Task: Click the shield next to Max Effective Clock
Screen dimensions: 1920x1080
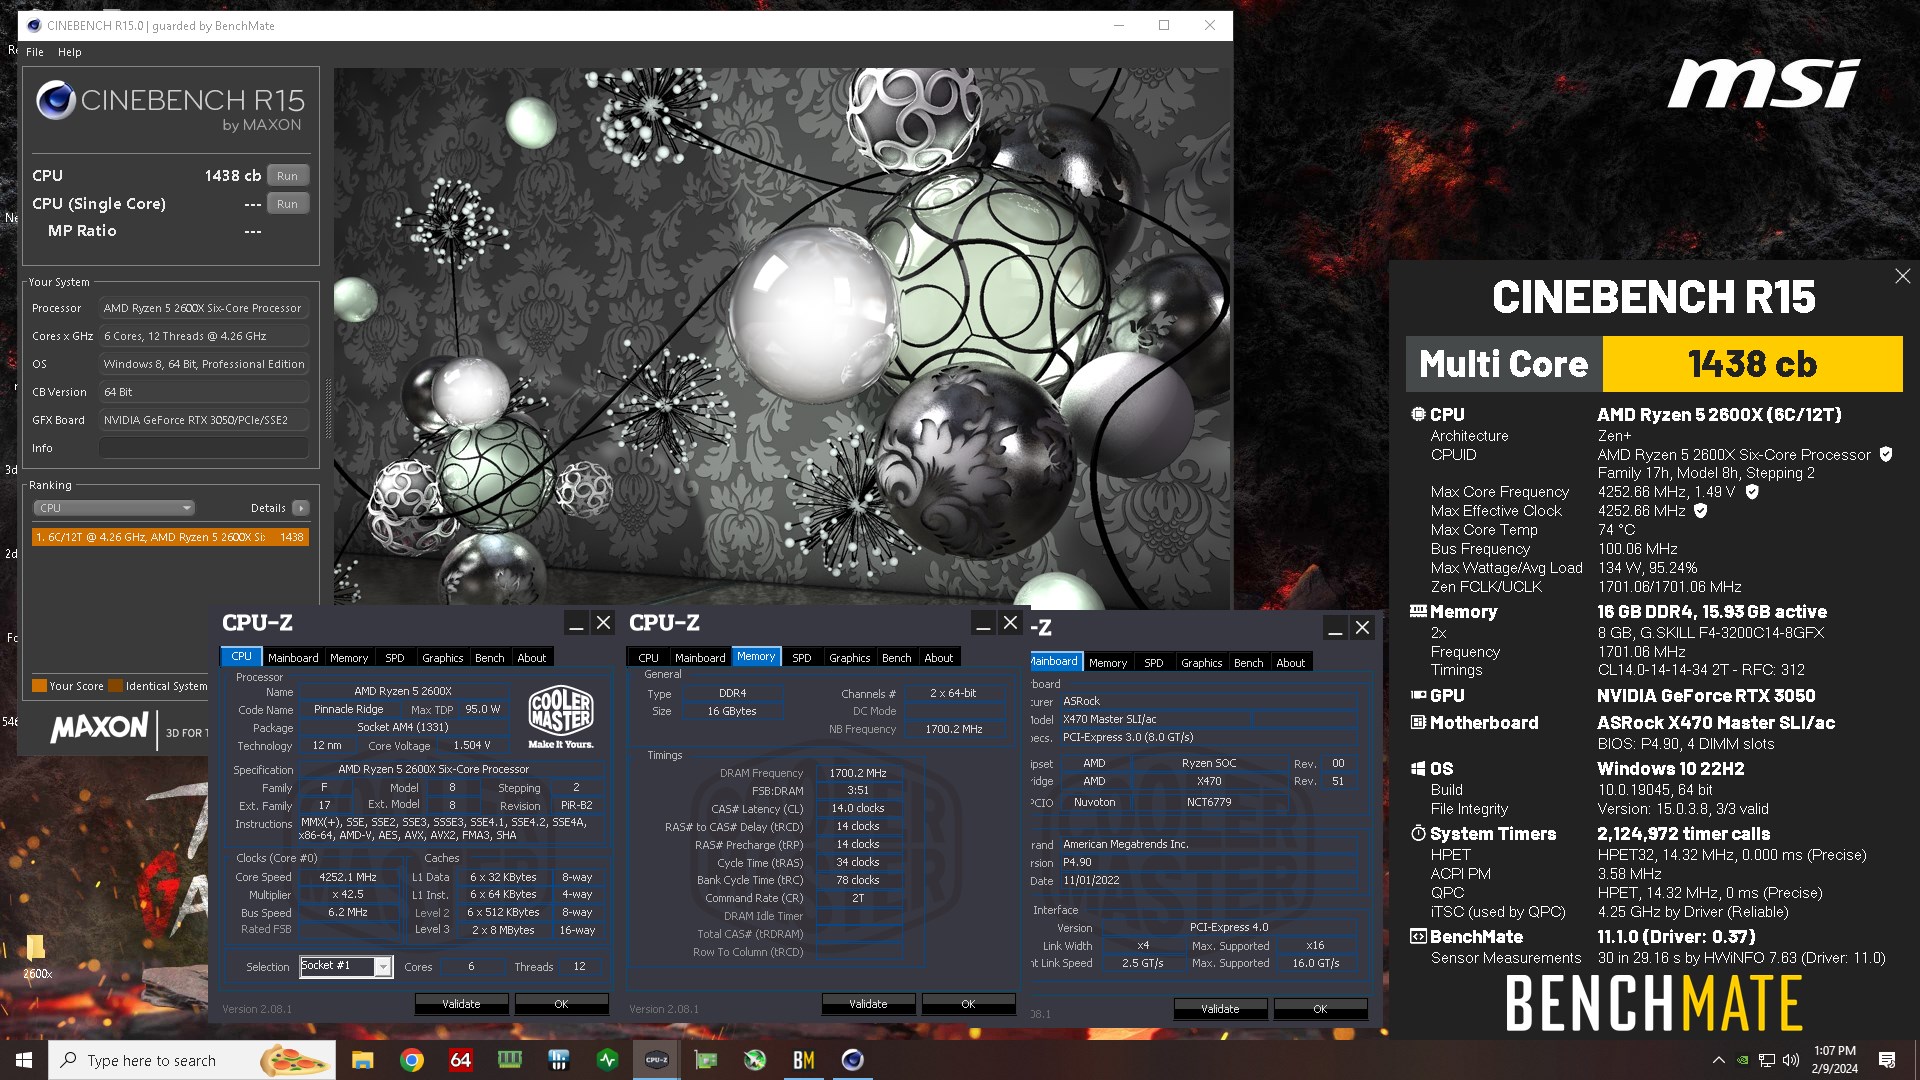Action: (x=1700, y=511)
